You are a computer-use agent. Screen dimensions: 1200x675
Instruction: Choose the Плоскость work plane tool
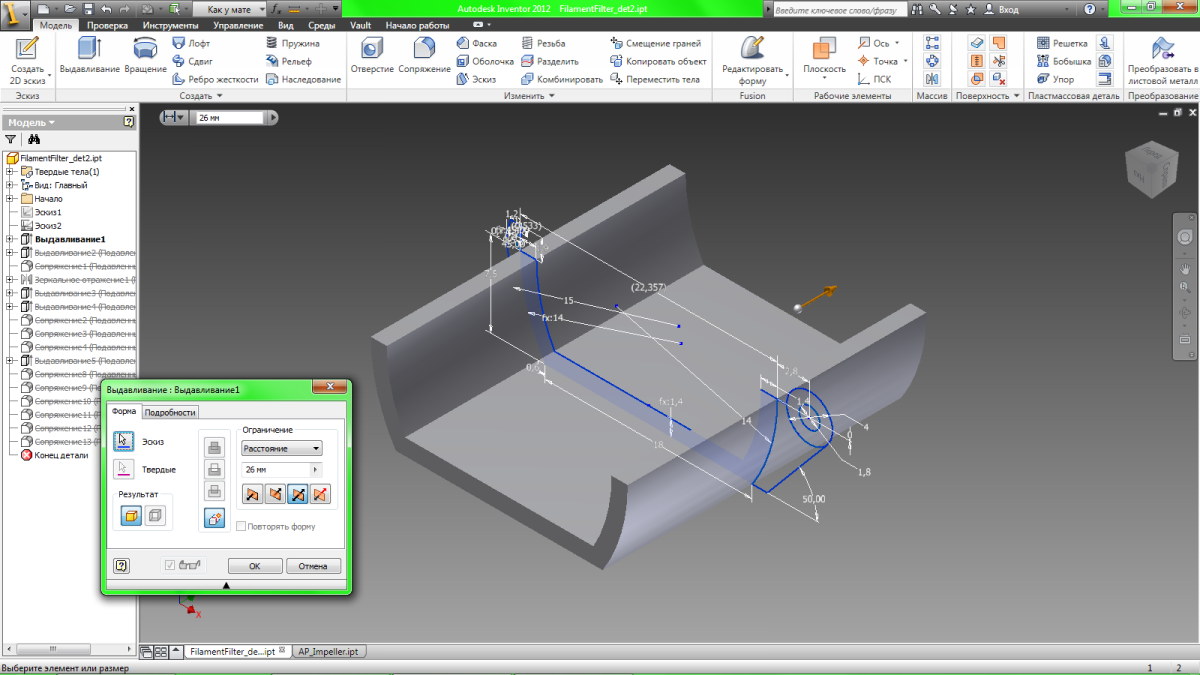click(x=823, y=56)
